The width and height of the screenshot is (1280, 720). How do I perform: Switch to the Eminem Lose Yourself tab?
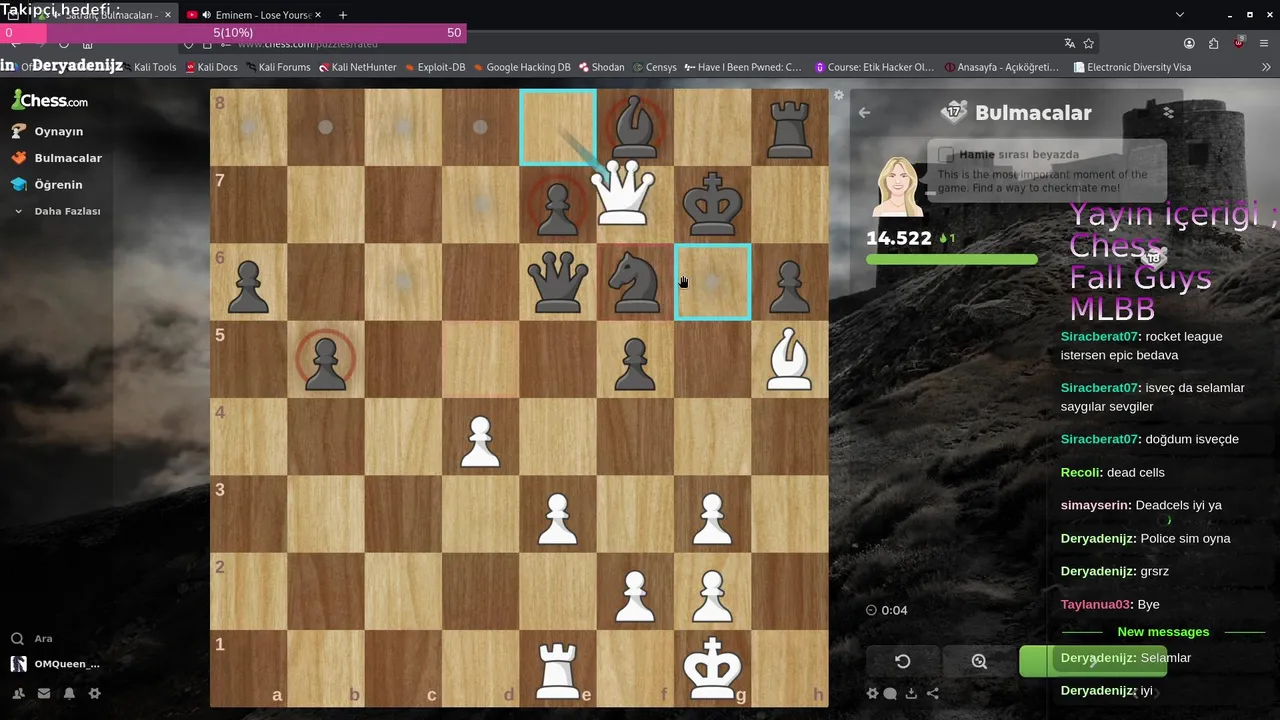255,15
